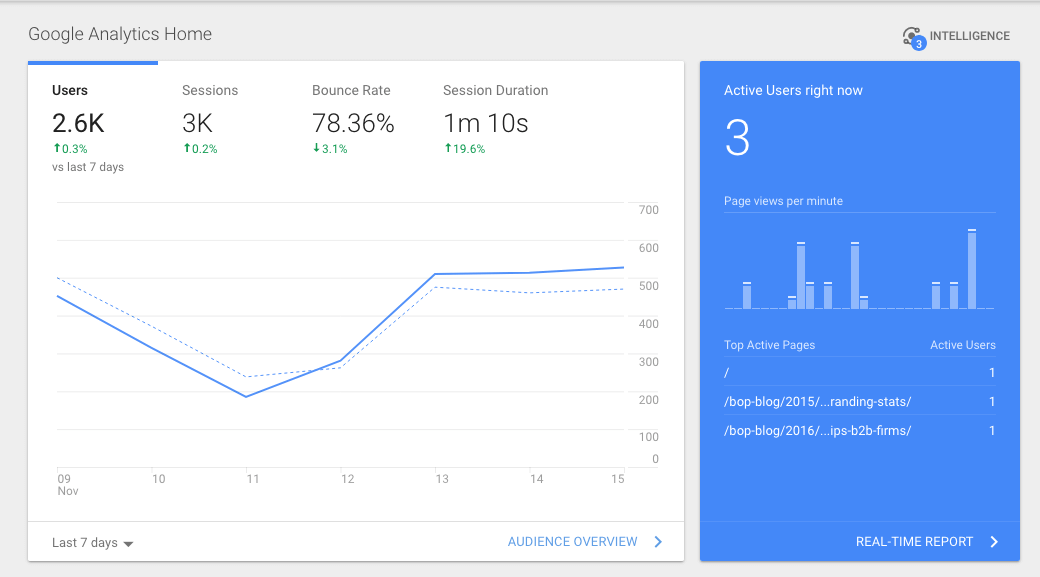Open the AUDIENCE OVERVIEW link
This screenshot has width=1040, height=577.
572,542
